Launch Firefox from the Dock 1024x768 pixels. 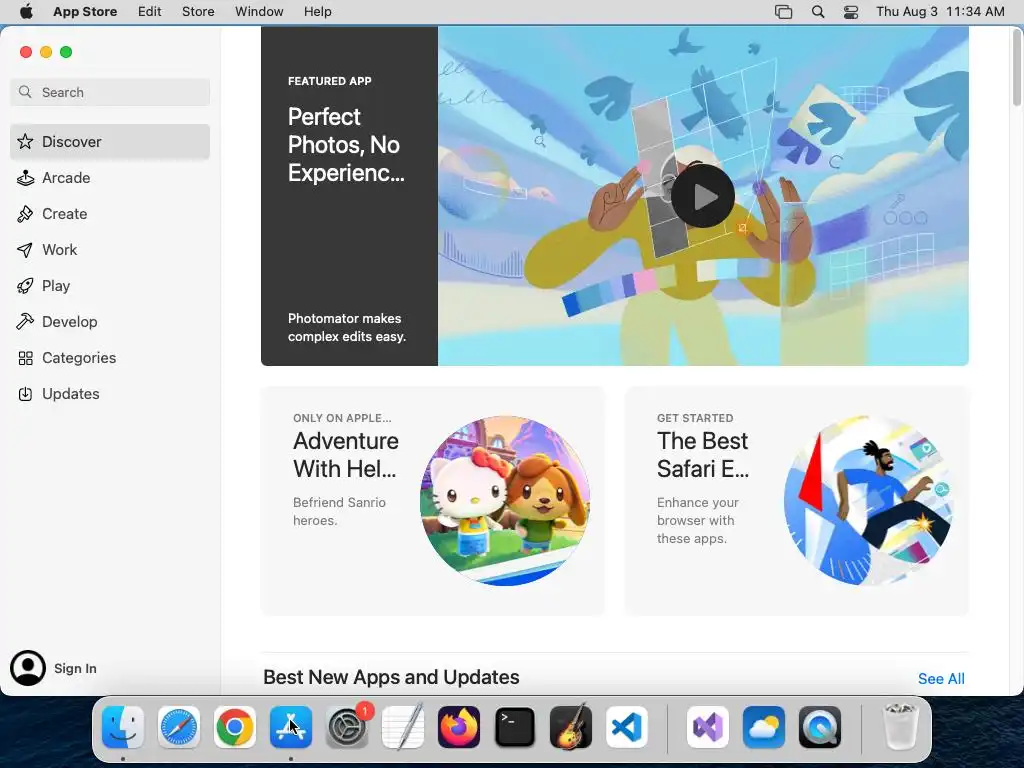click(459, 727)
